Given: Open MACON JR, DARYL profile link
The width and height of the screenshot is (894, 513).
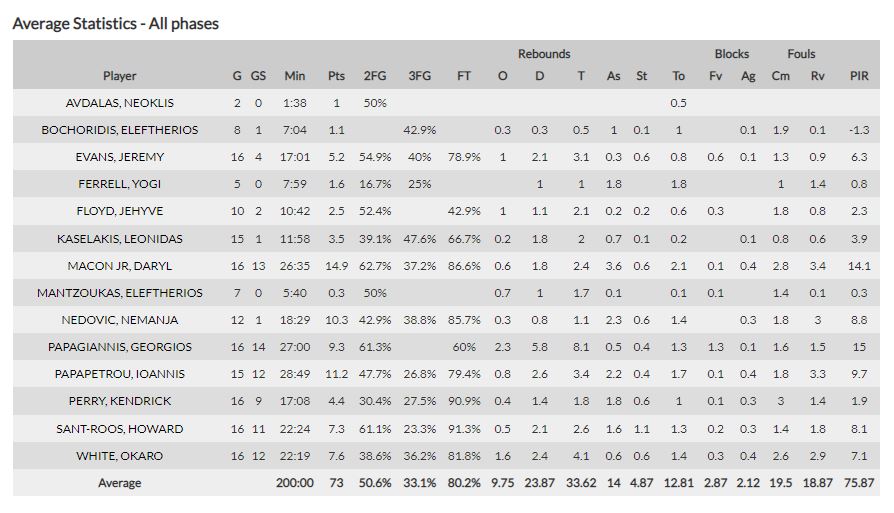Looking at the screenshot, I should pyautogui.click(x=120, y=266).
